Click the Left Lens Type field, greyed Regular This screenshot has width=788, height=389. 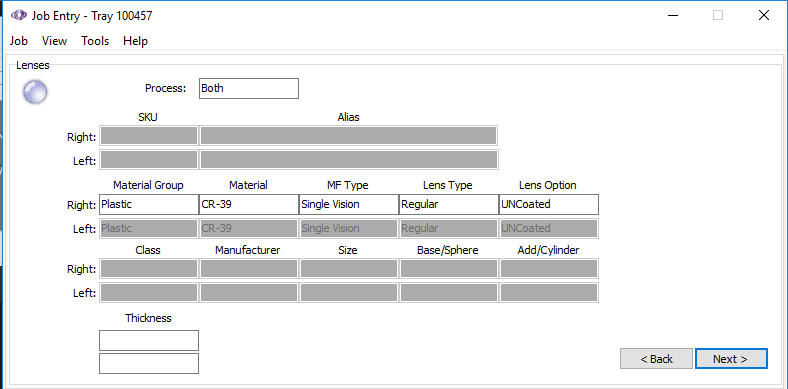449,228
